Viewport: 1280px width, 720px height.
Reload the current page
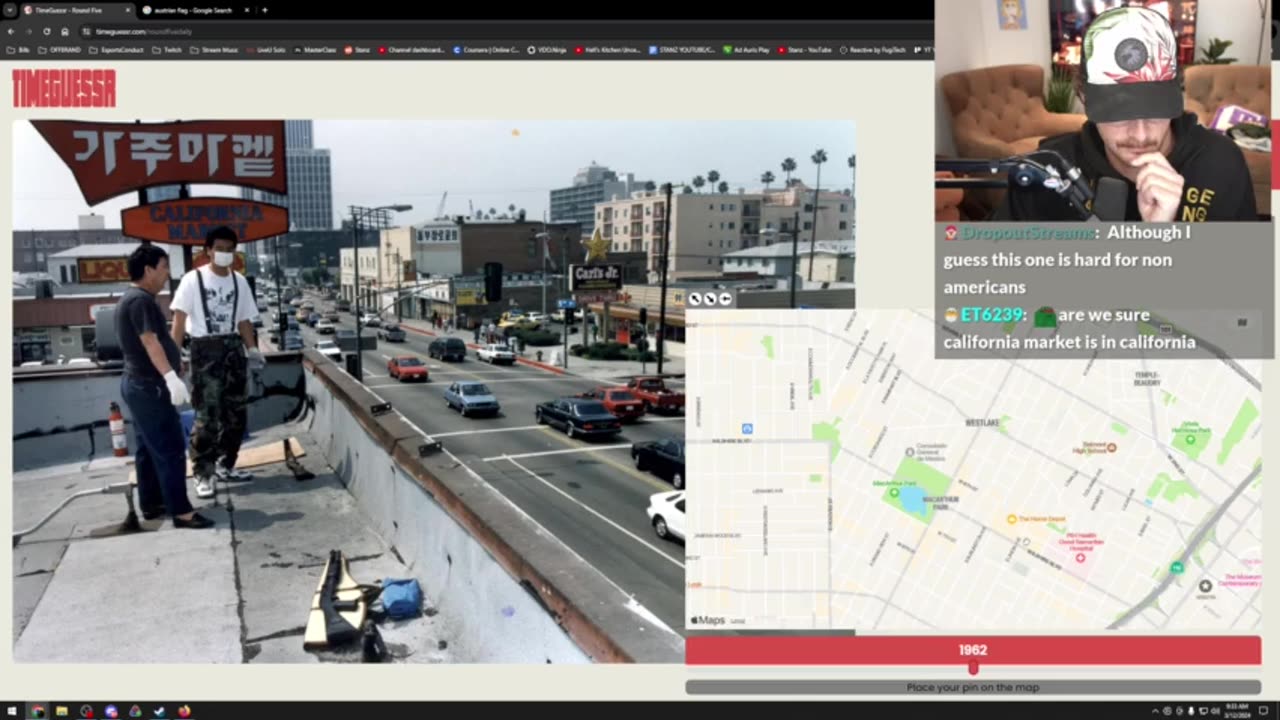[x=46, y=31]
